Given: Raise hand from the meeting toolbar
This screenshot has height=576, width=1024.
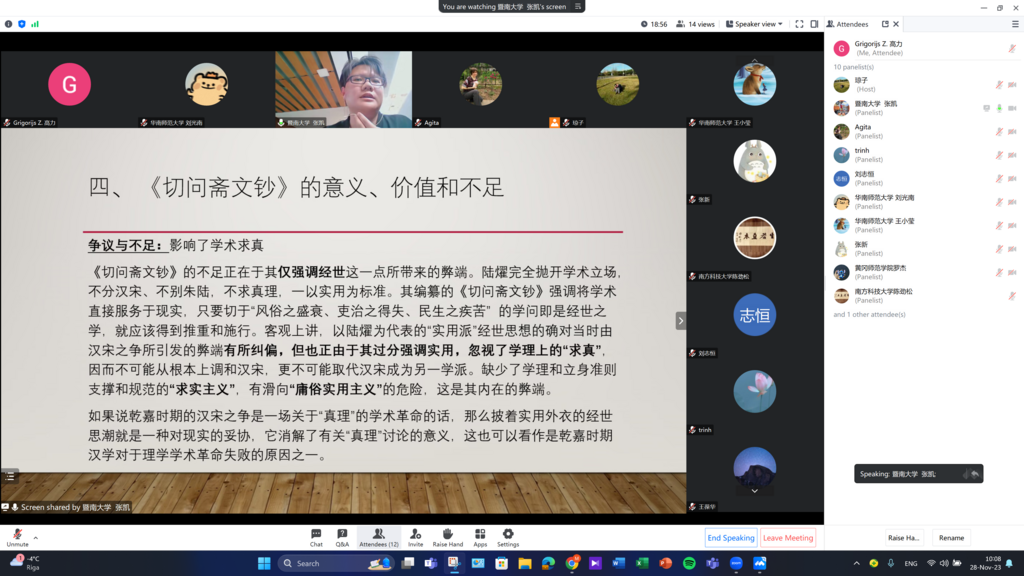Looking at the screenshot, I should coord(447,537).
